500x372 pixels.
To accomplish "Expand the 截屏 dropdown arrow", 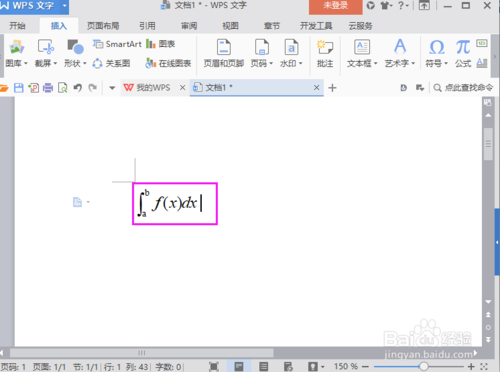I will click(x=55, y=63).
